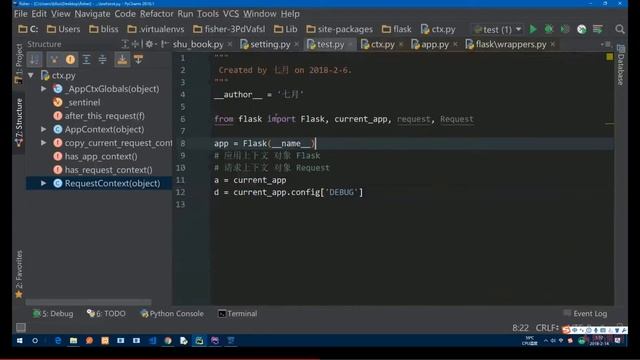Open the 6: TODO tool window
Image resolution: width=640 pixels, height=360 pixels.
[106, 313]
